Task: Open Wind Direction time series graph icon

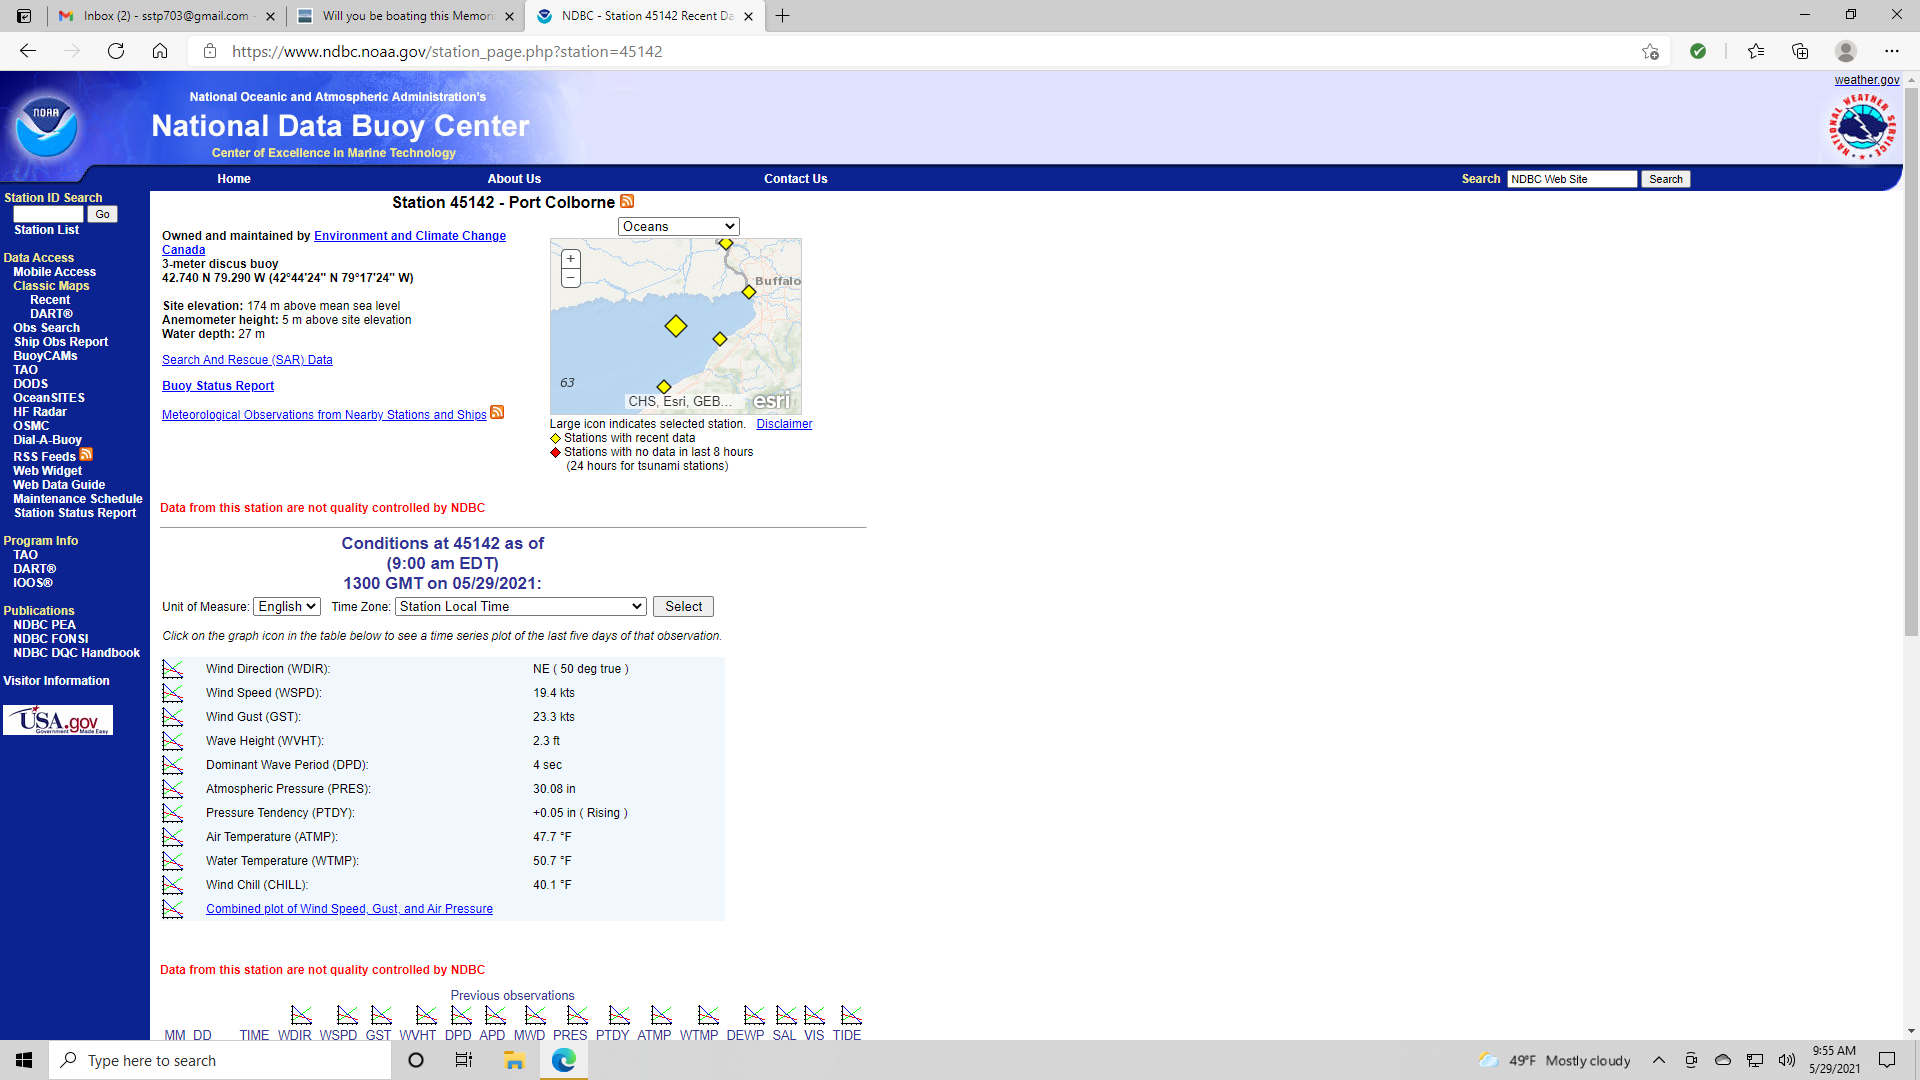Action: pos(173,669)
